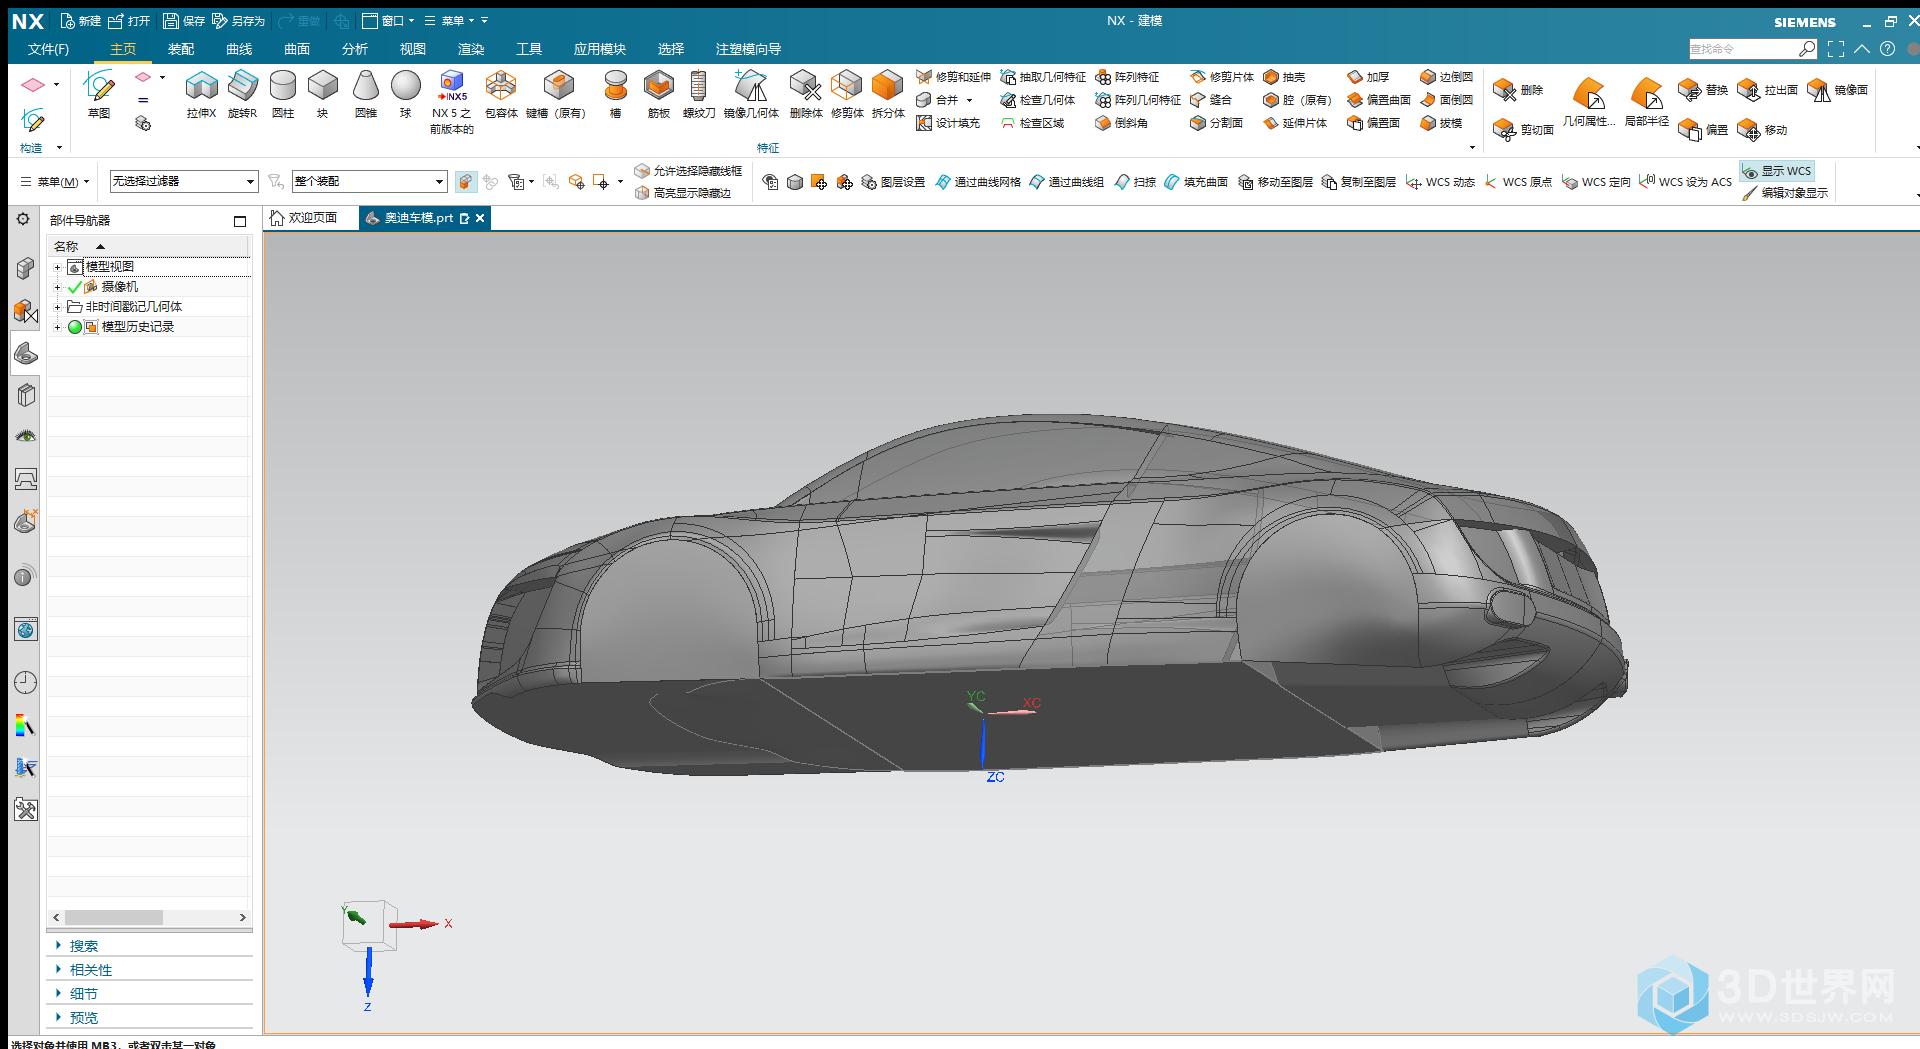Open the 整个装配 scope dropdown
This screenshot has height=1049, width=1920.
(x=369, y=181)
